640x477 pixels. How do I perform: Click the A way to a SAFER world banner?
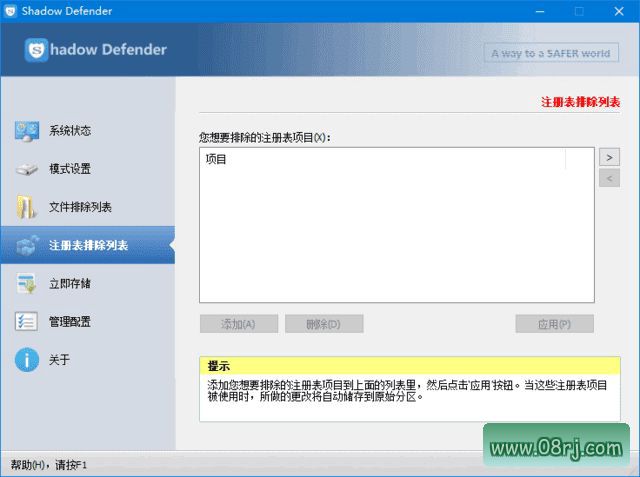[x=551, y=53]
